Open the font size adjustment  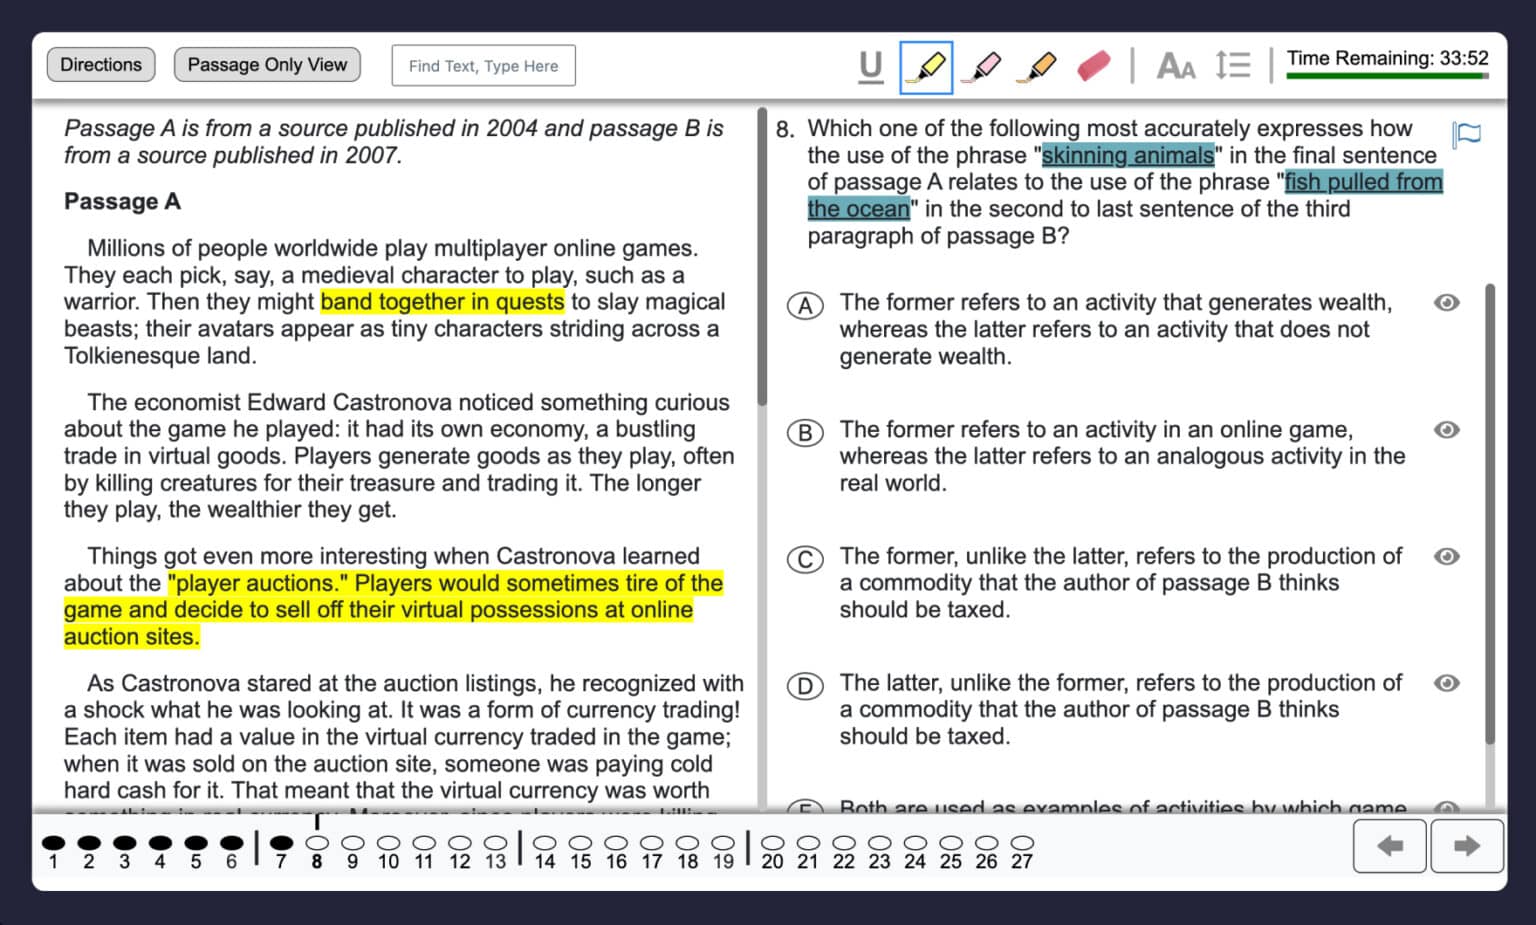click(x=1175, y=66)
